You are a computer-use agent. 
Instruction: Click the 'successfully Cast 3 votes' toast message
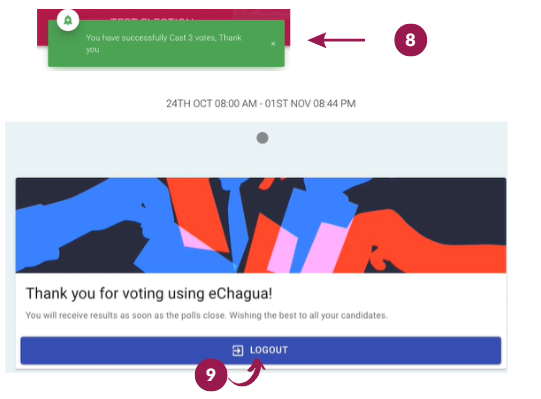click(164, 43)
